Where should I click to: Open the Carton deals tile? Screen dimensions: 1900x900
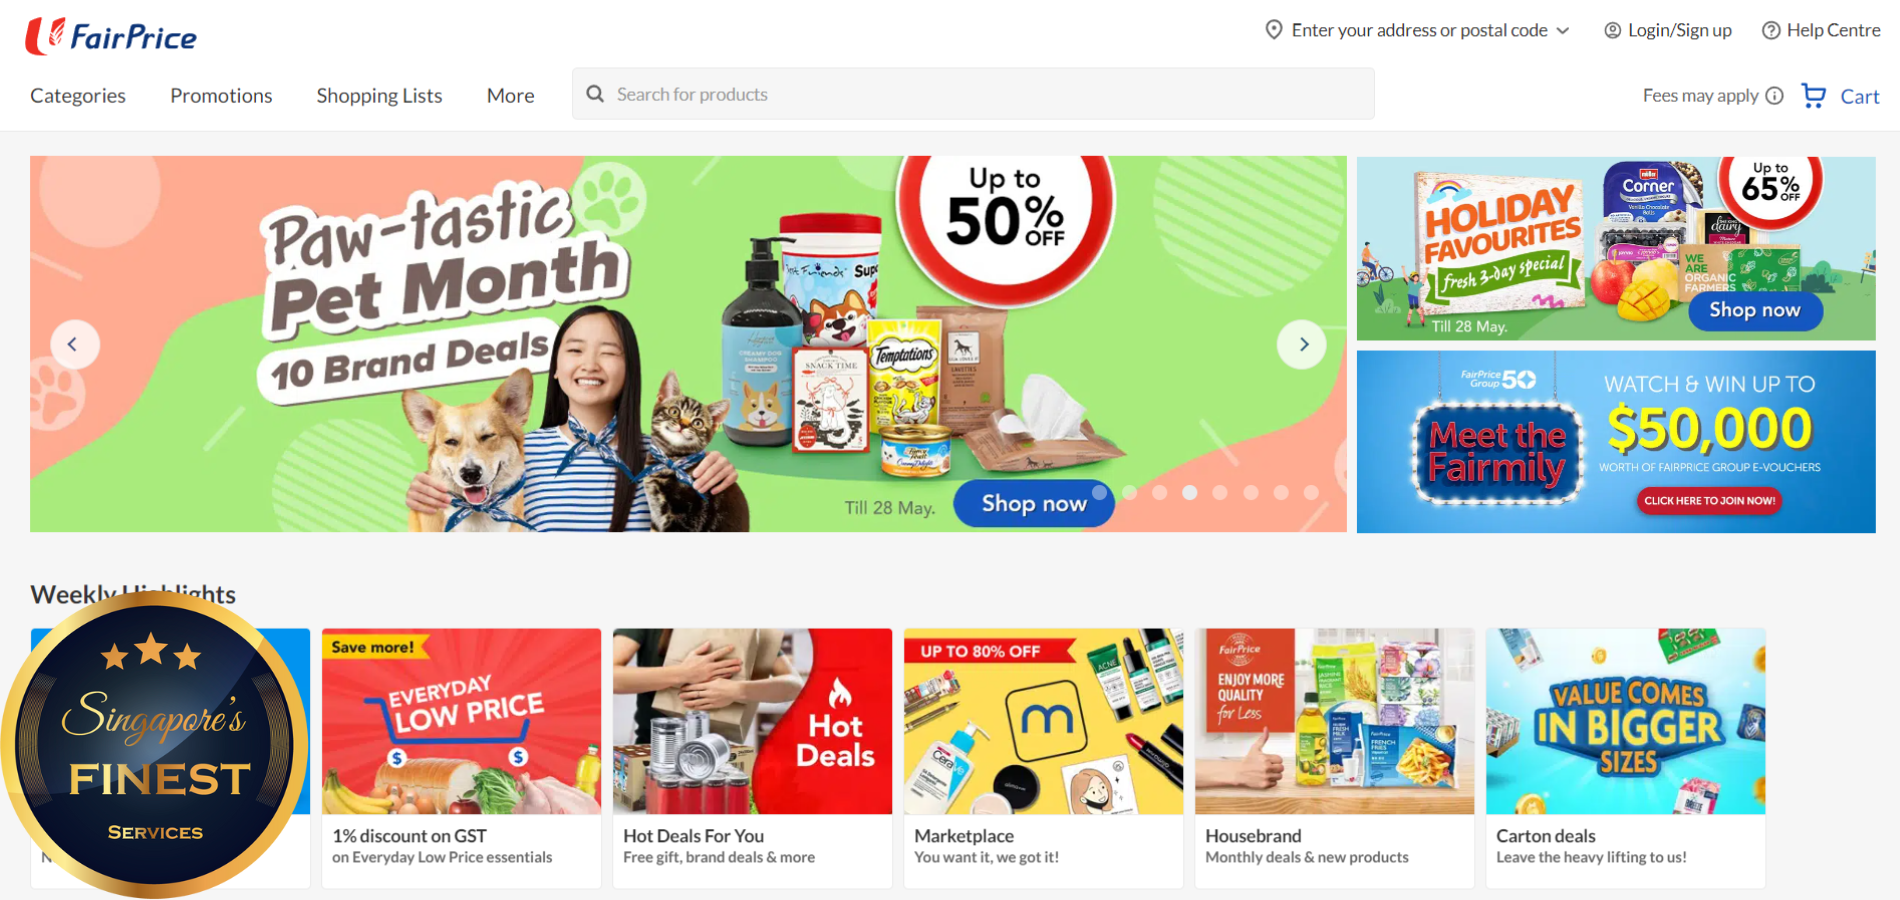coord(1625,758)
